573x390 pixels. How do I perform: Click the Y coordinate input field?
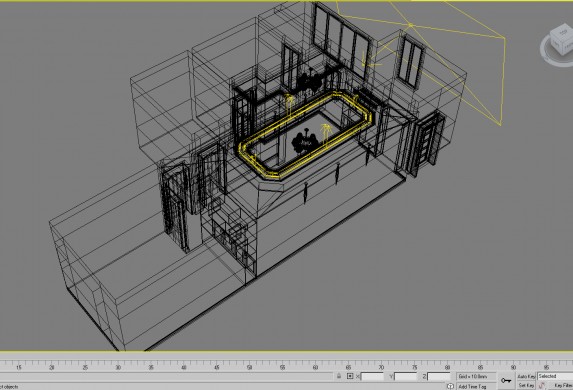[405, 376]
